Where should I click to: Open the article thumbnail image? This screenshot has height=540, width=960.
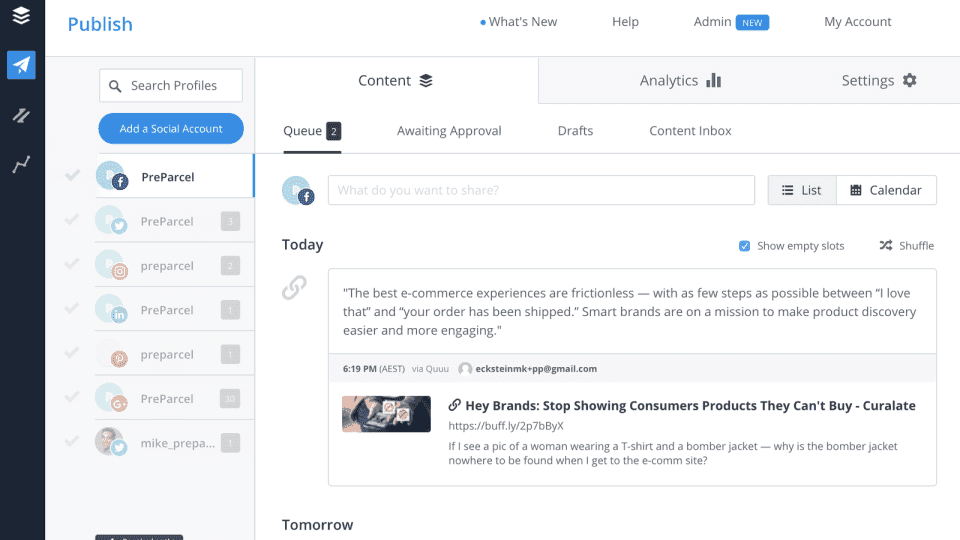click(x=386, y=414)
